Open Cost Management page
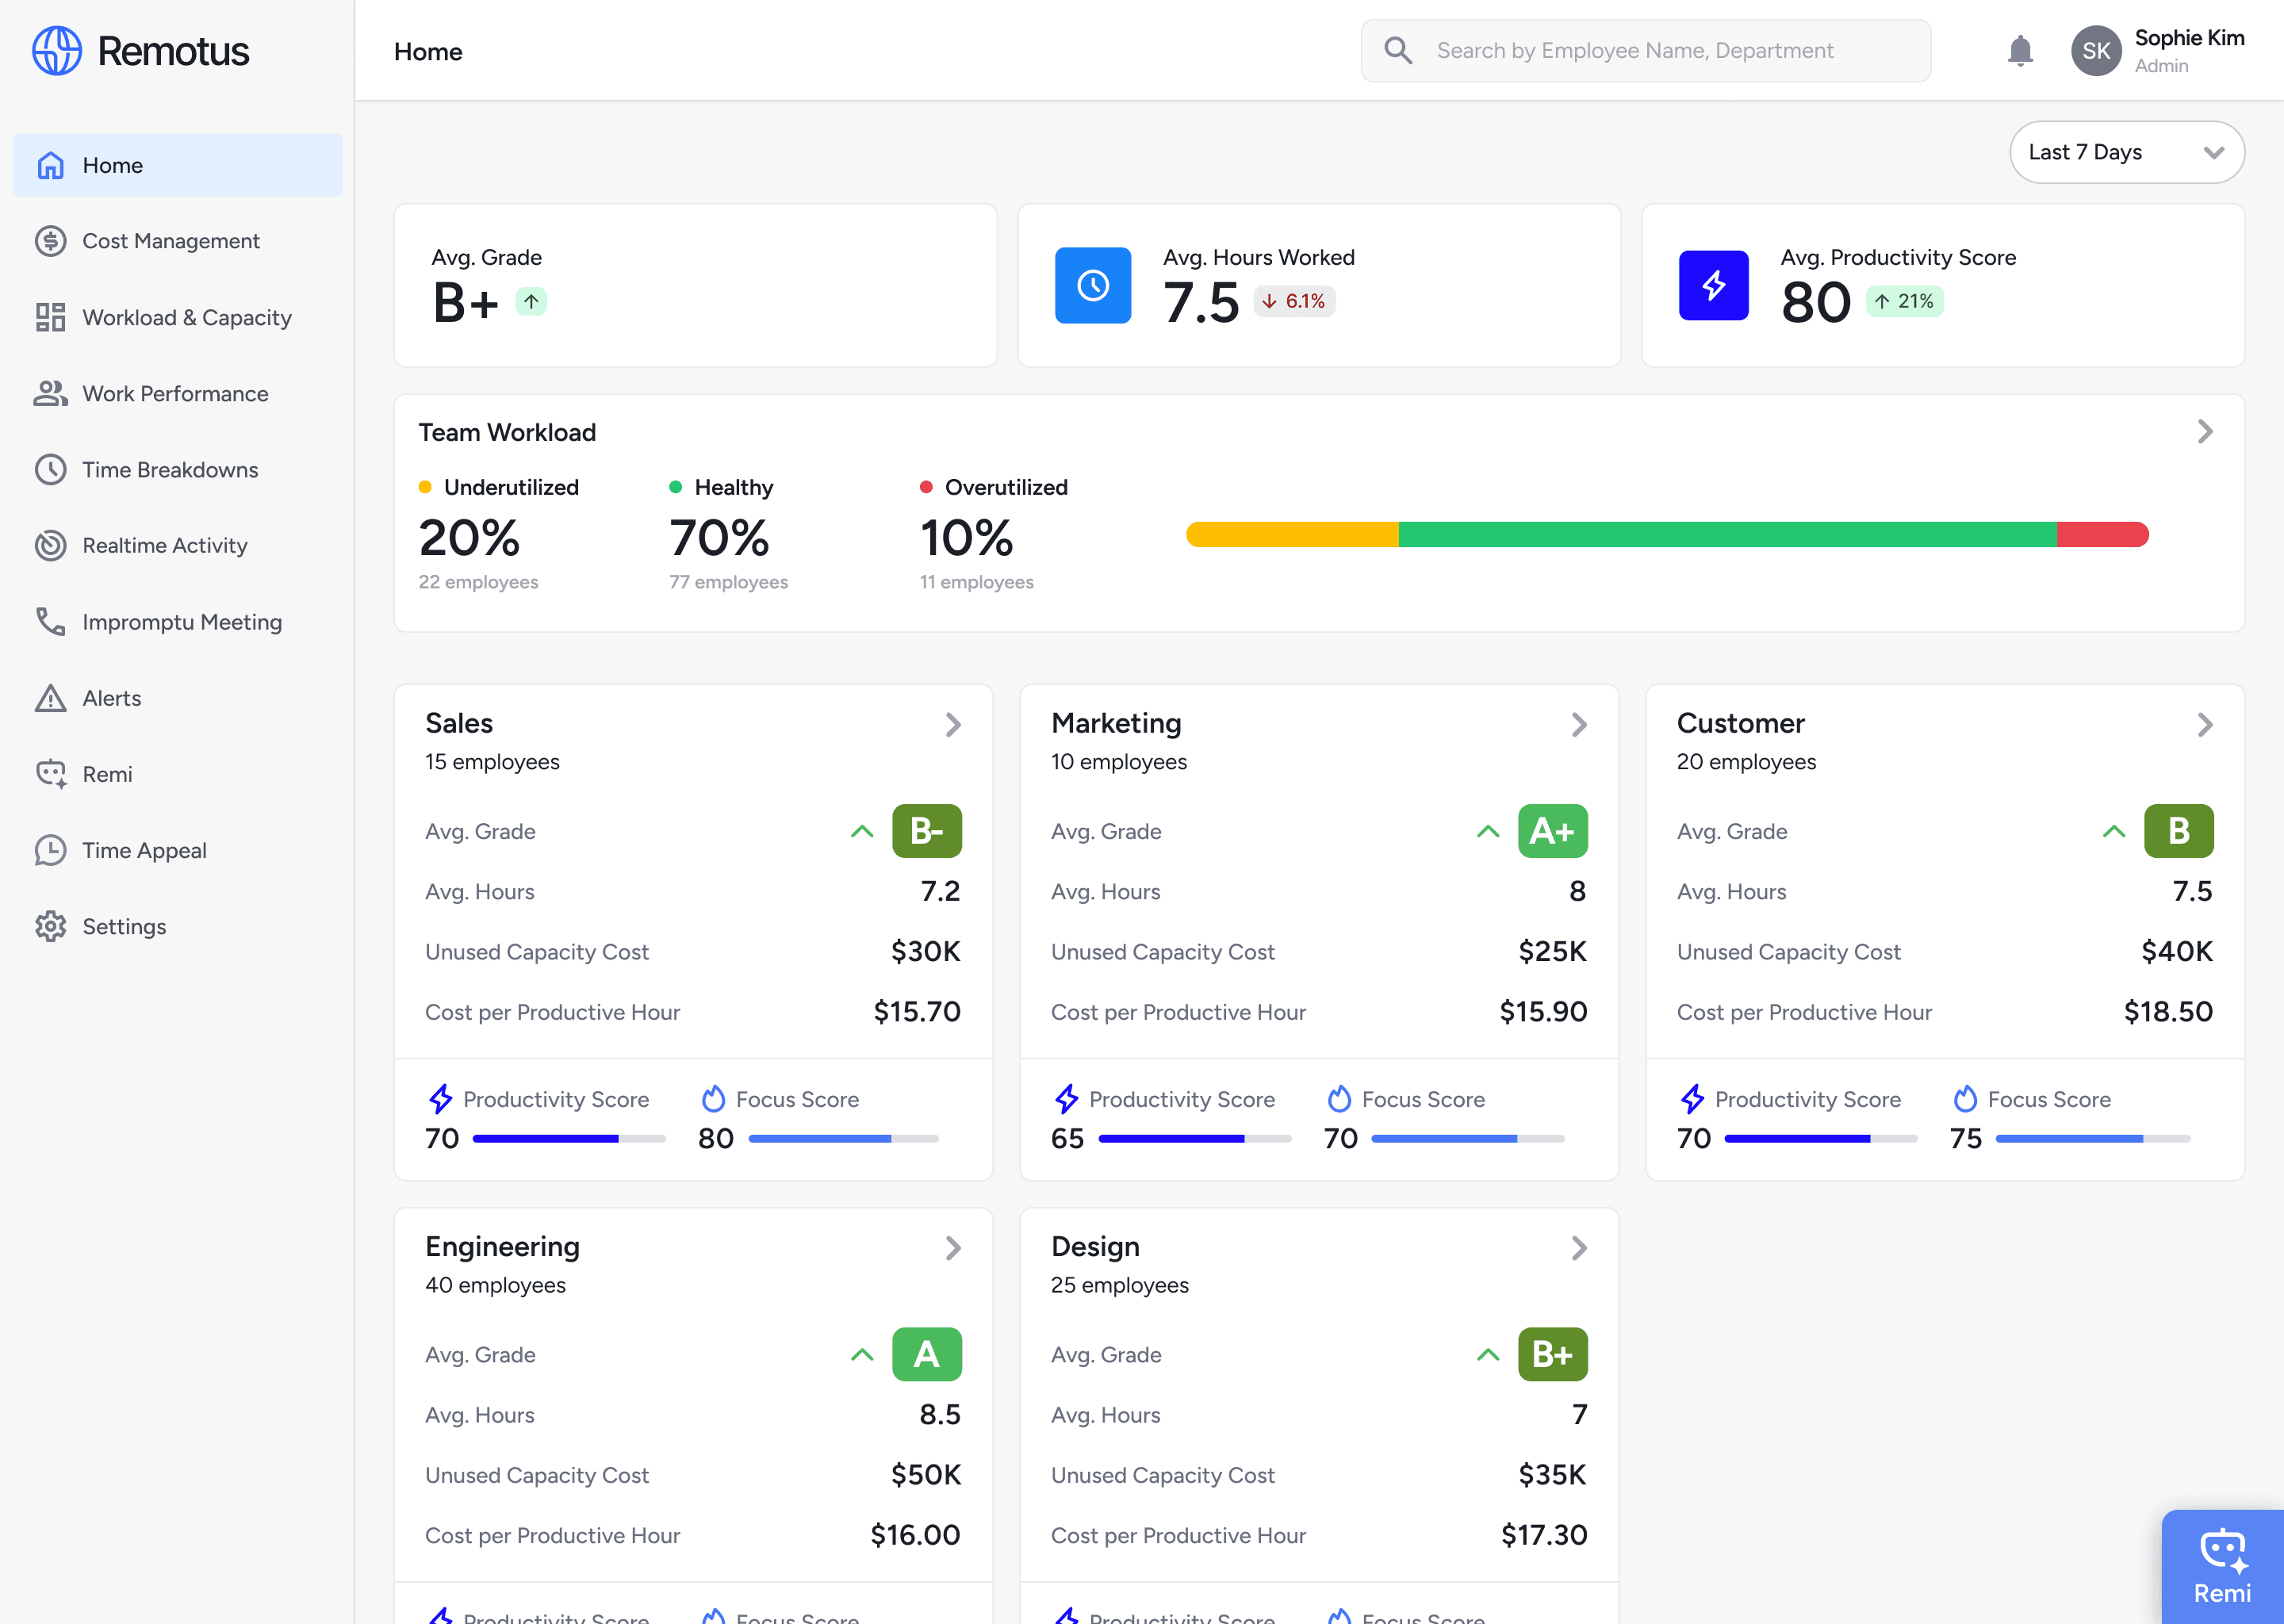2284x1624 pixels. (x=177, y=241)
